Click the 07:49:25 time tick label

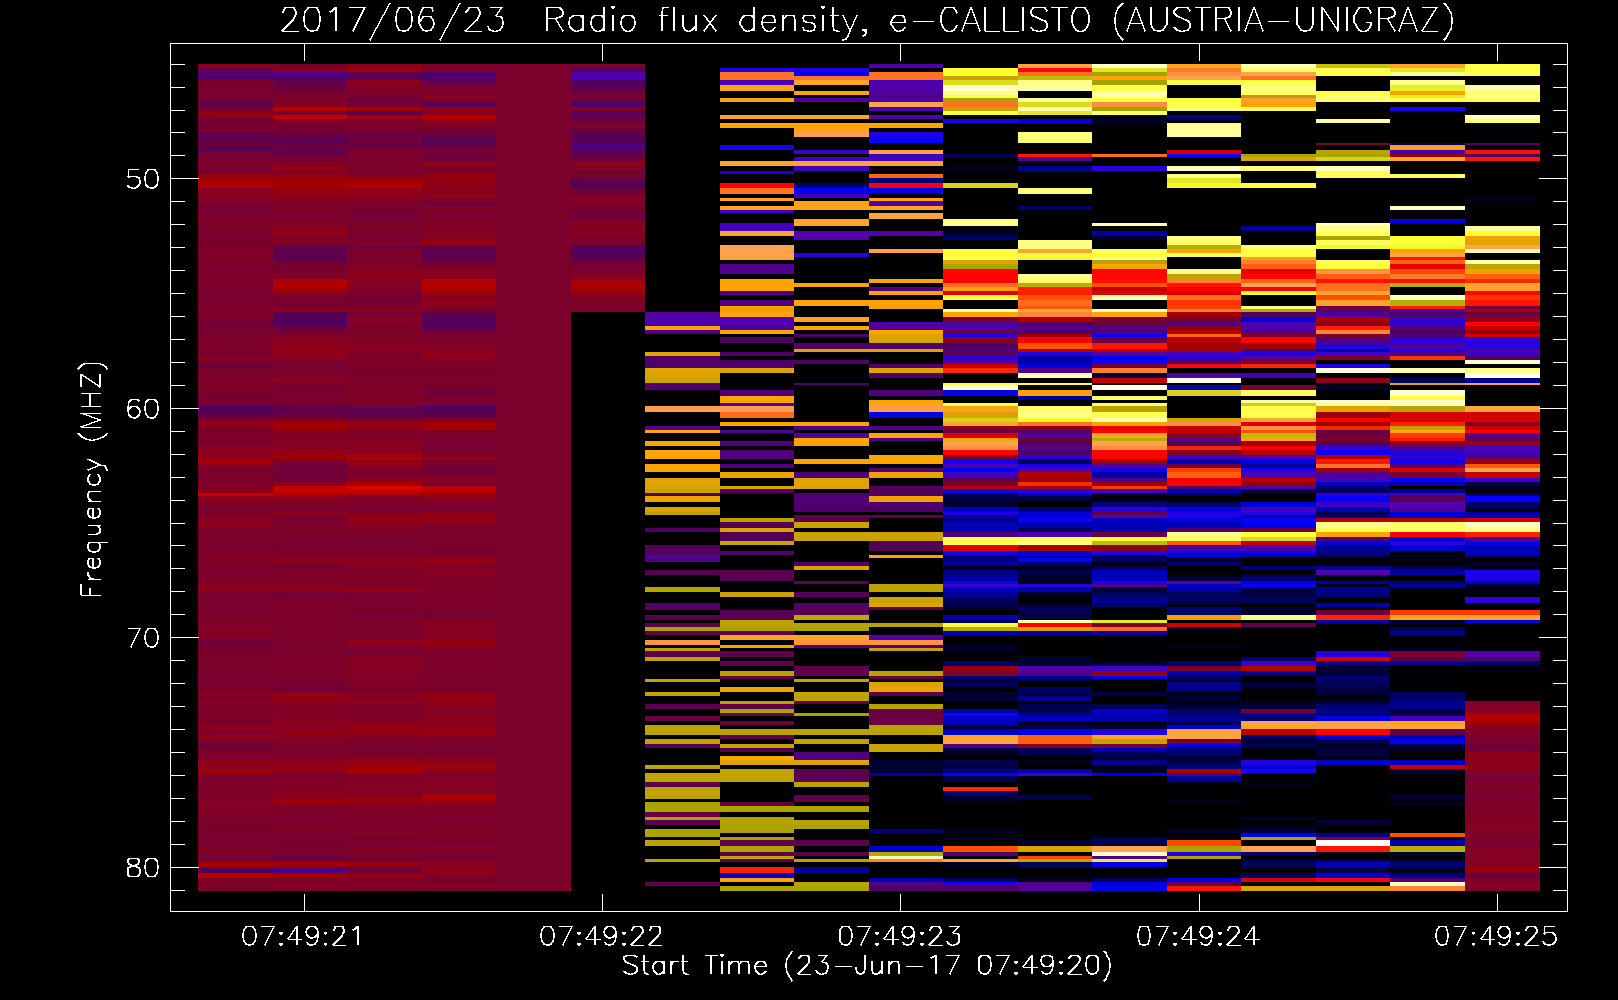click(1496, 936)
